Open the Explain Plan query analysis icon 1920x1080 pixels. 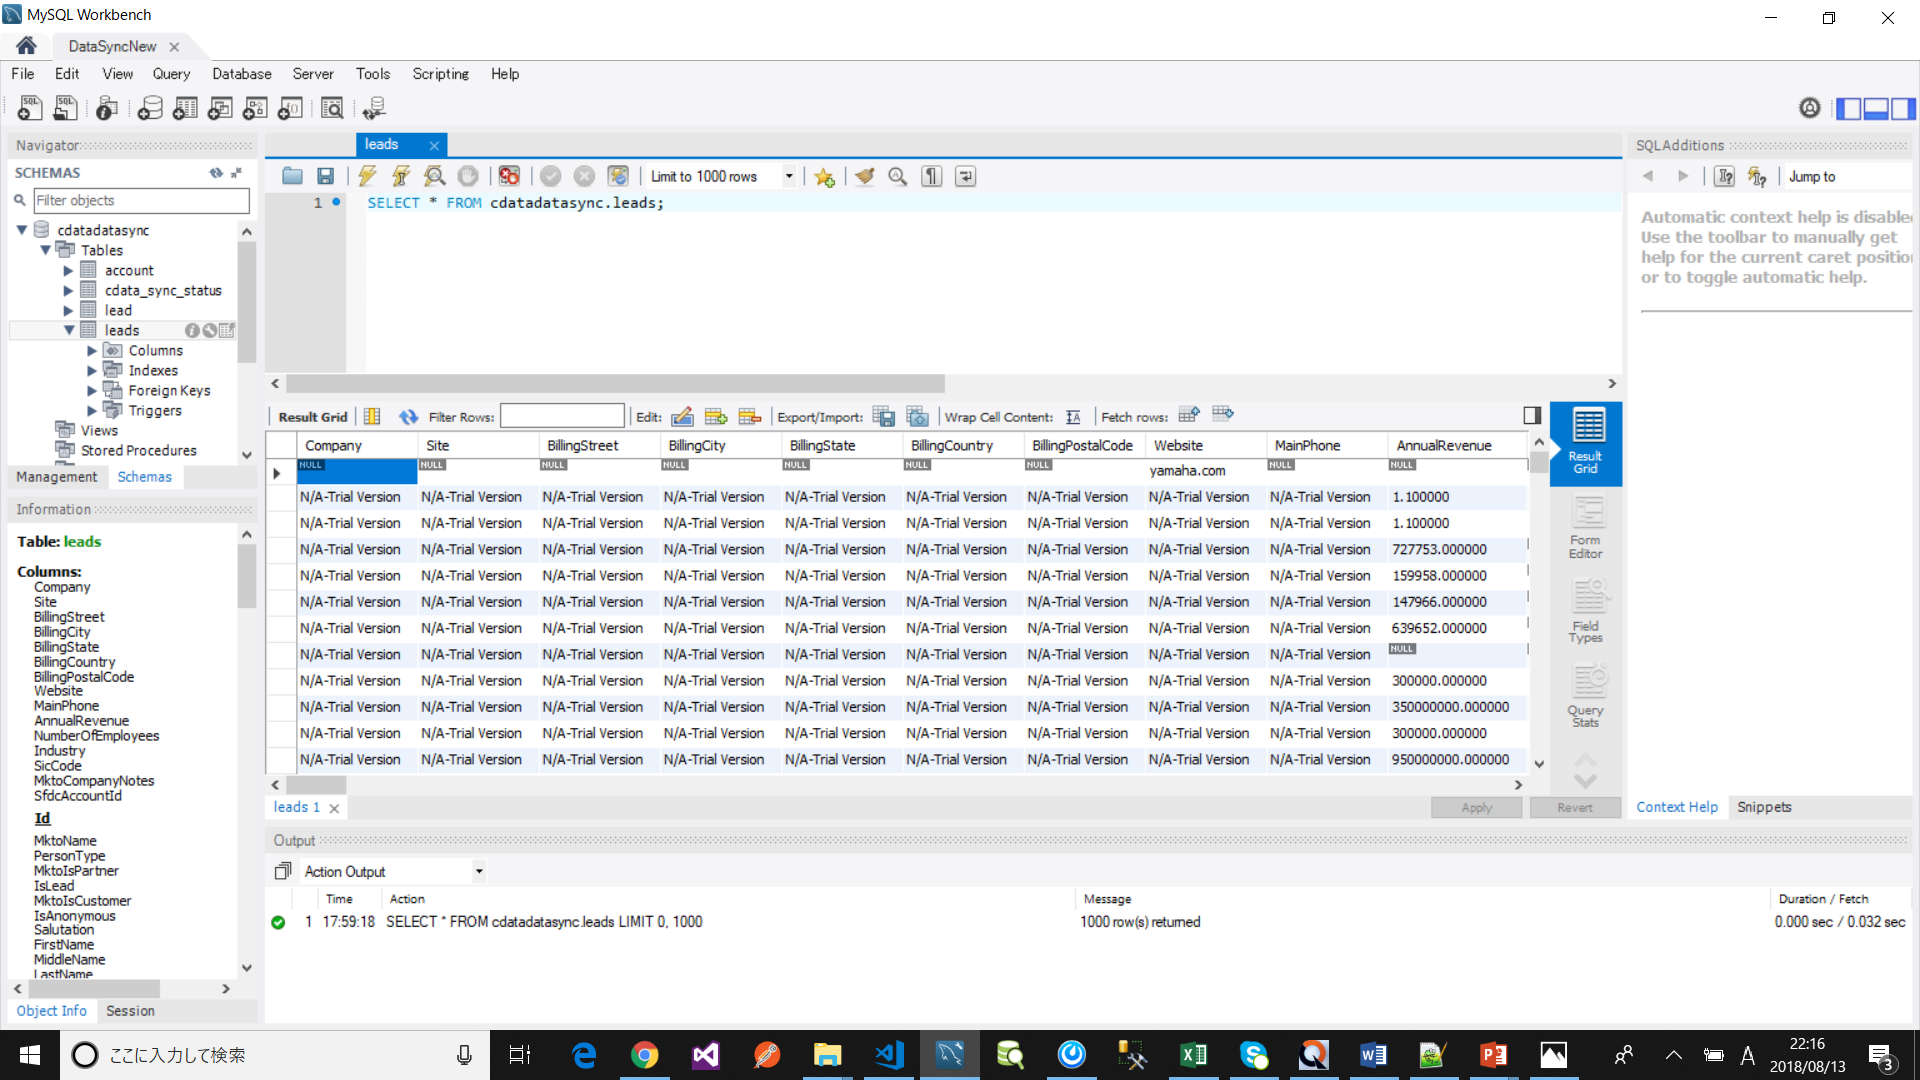point(434,176)
